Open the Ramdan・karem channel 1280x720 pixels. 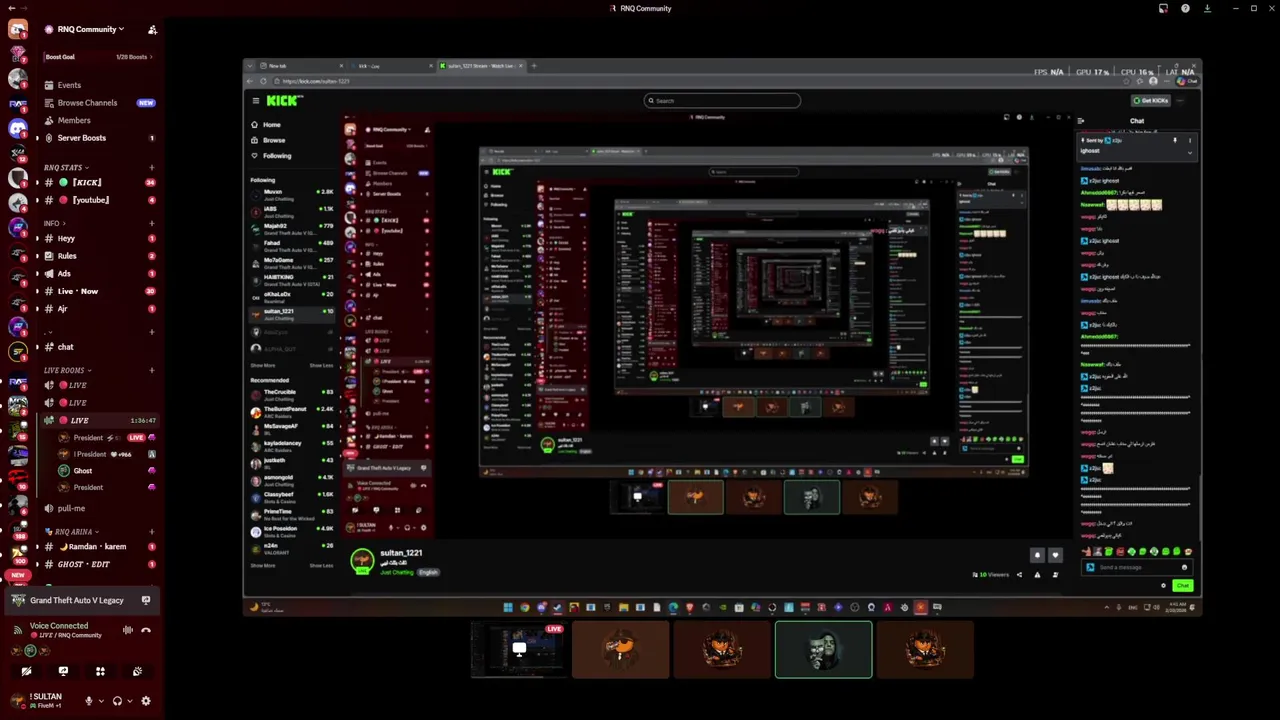(98, 547)
